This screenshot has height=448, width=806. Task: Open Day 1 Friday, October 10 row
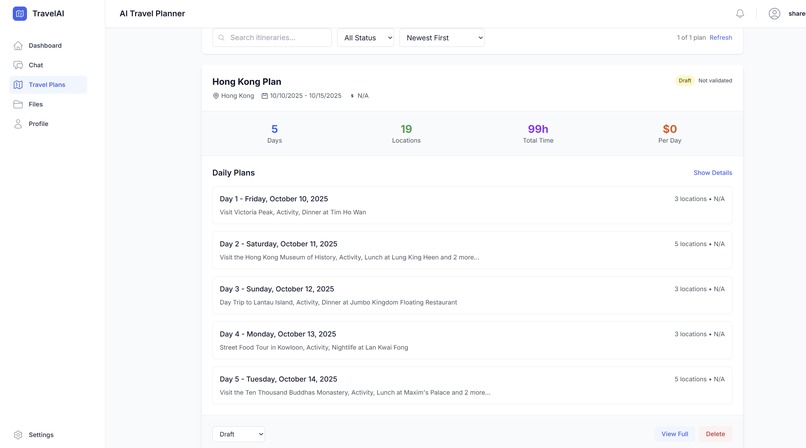click(472, 205)
